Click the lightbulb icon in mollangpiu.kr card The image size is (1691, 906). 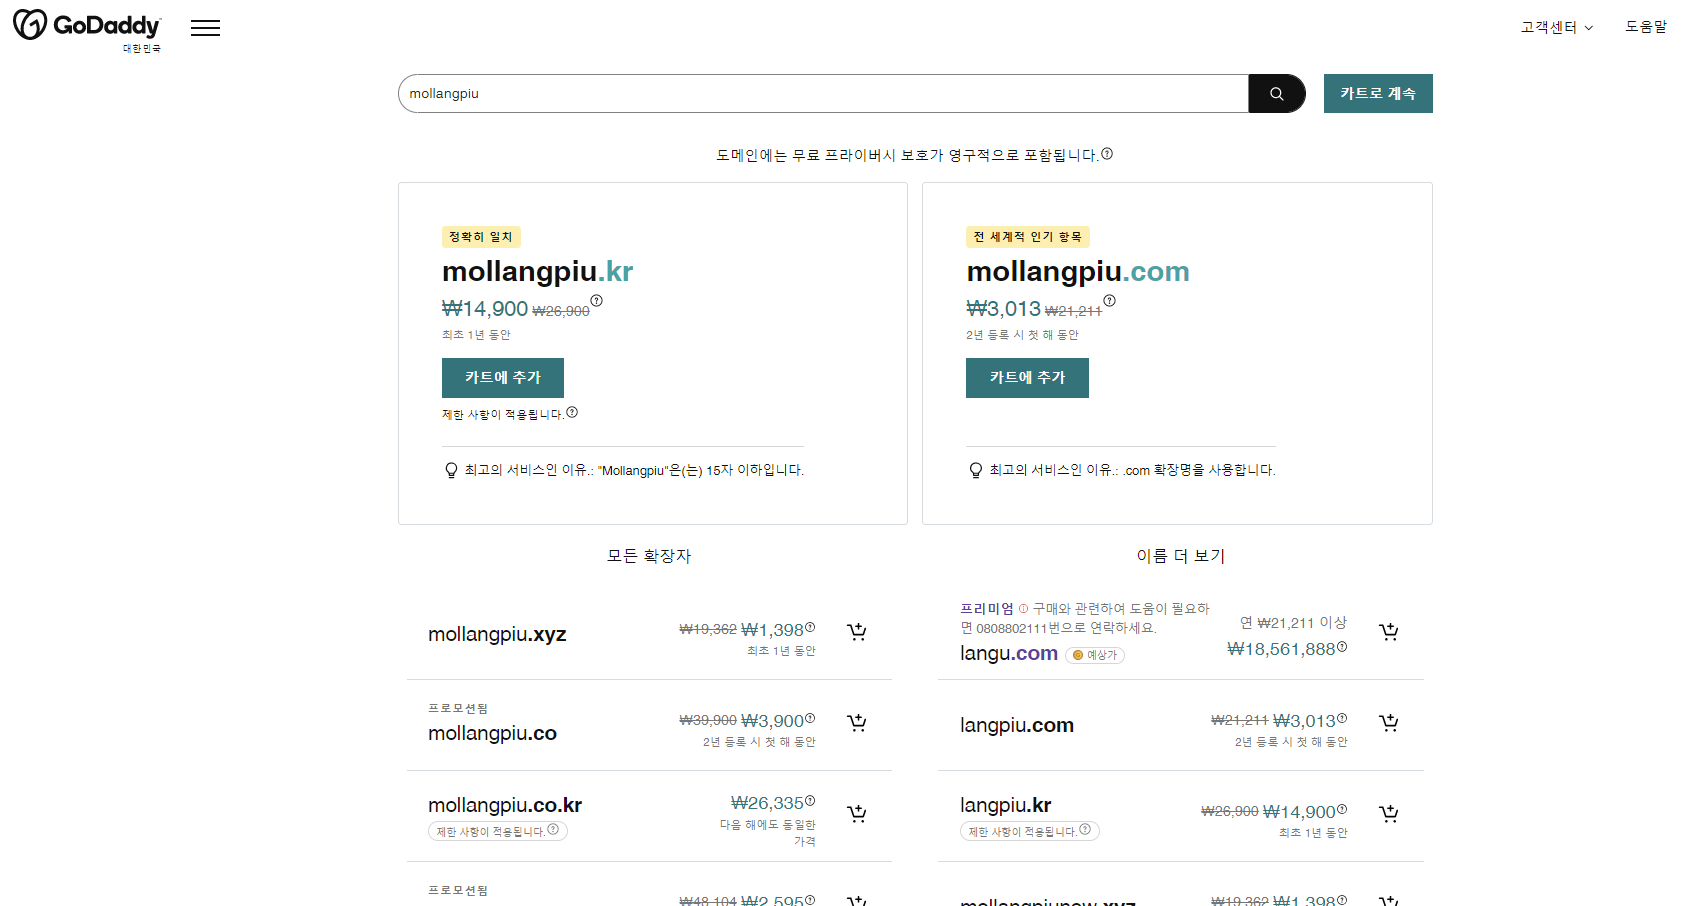coord(451,470)
